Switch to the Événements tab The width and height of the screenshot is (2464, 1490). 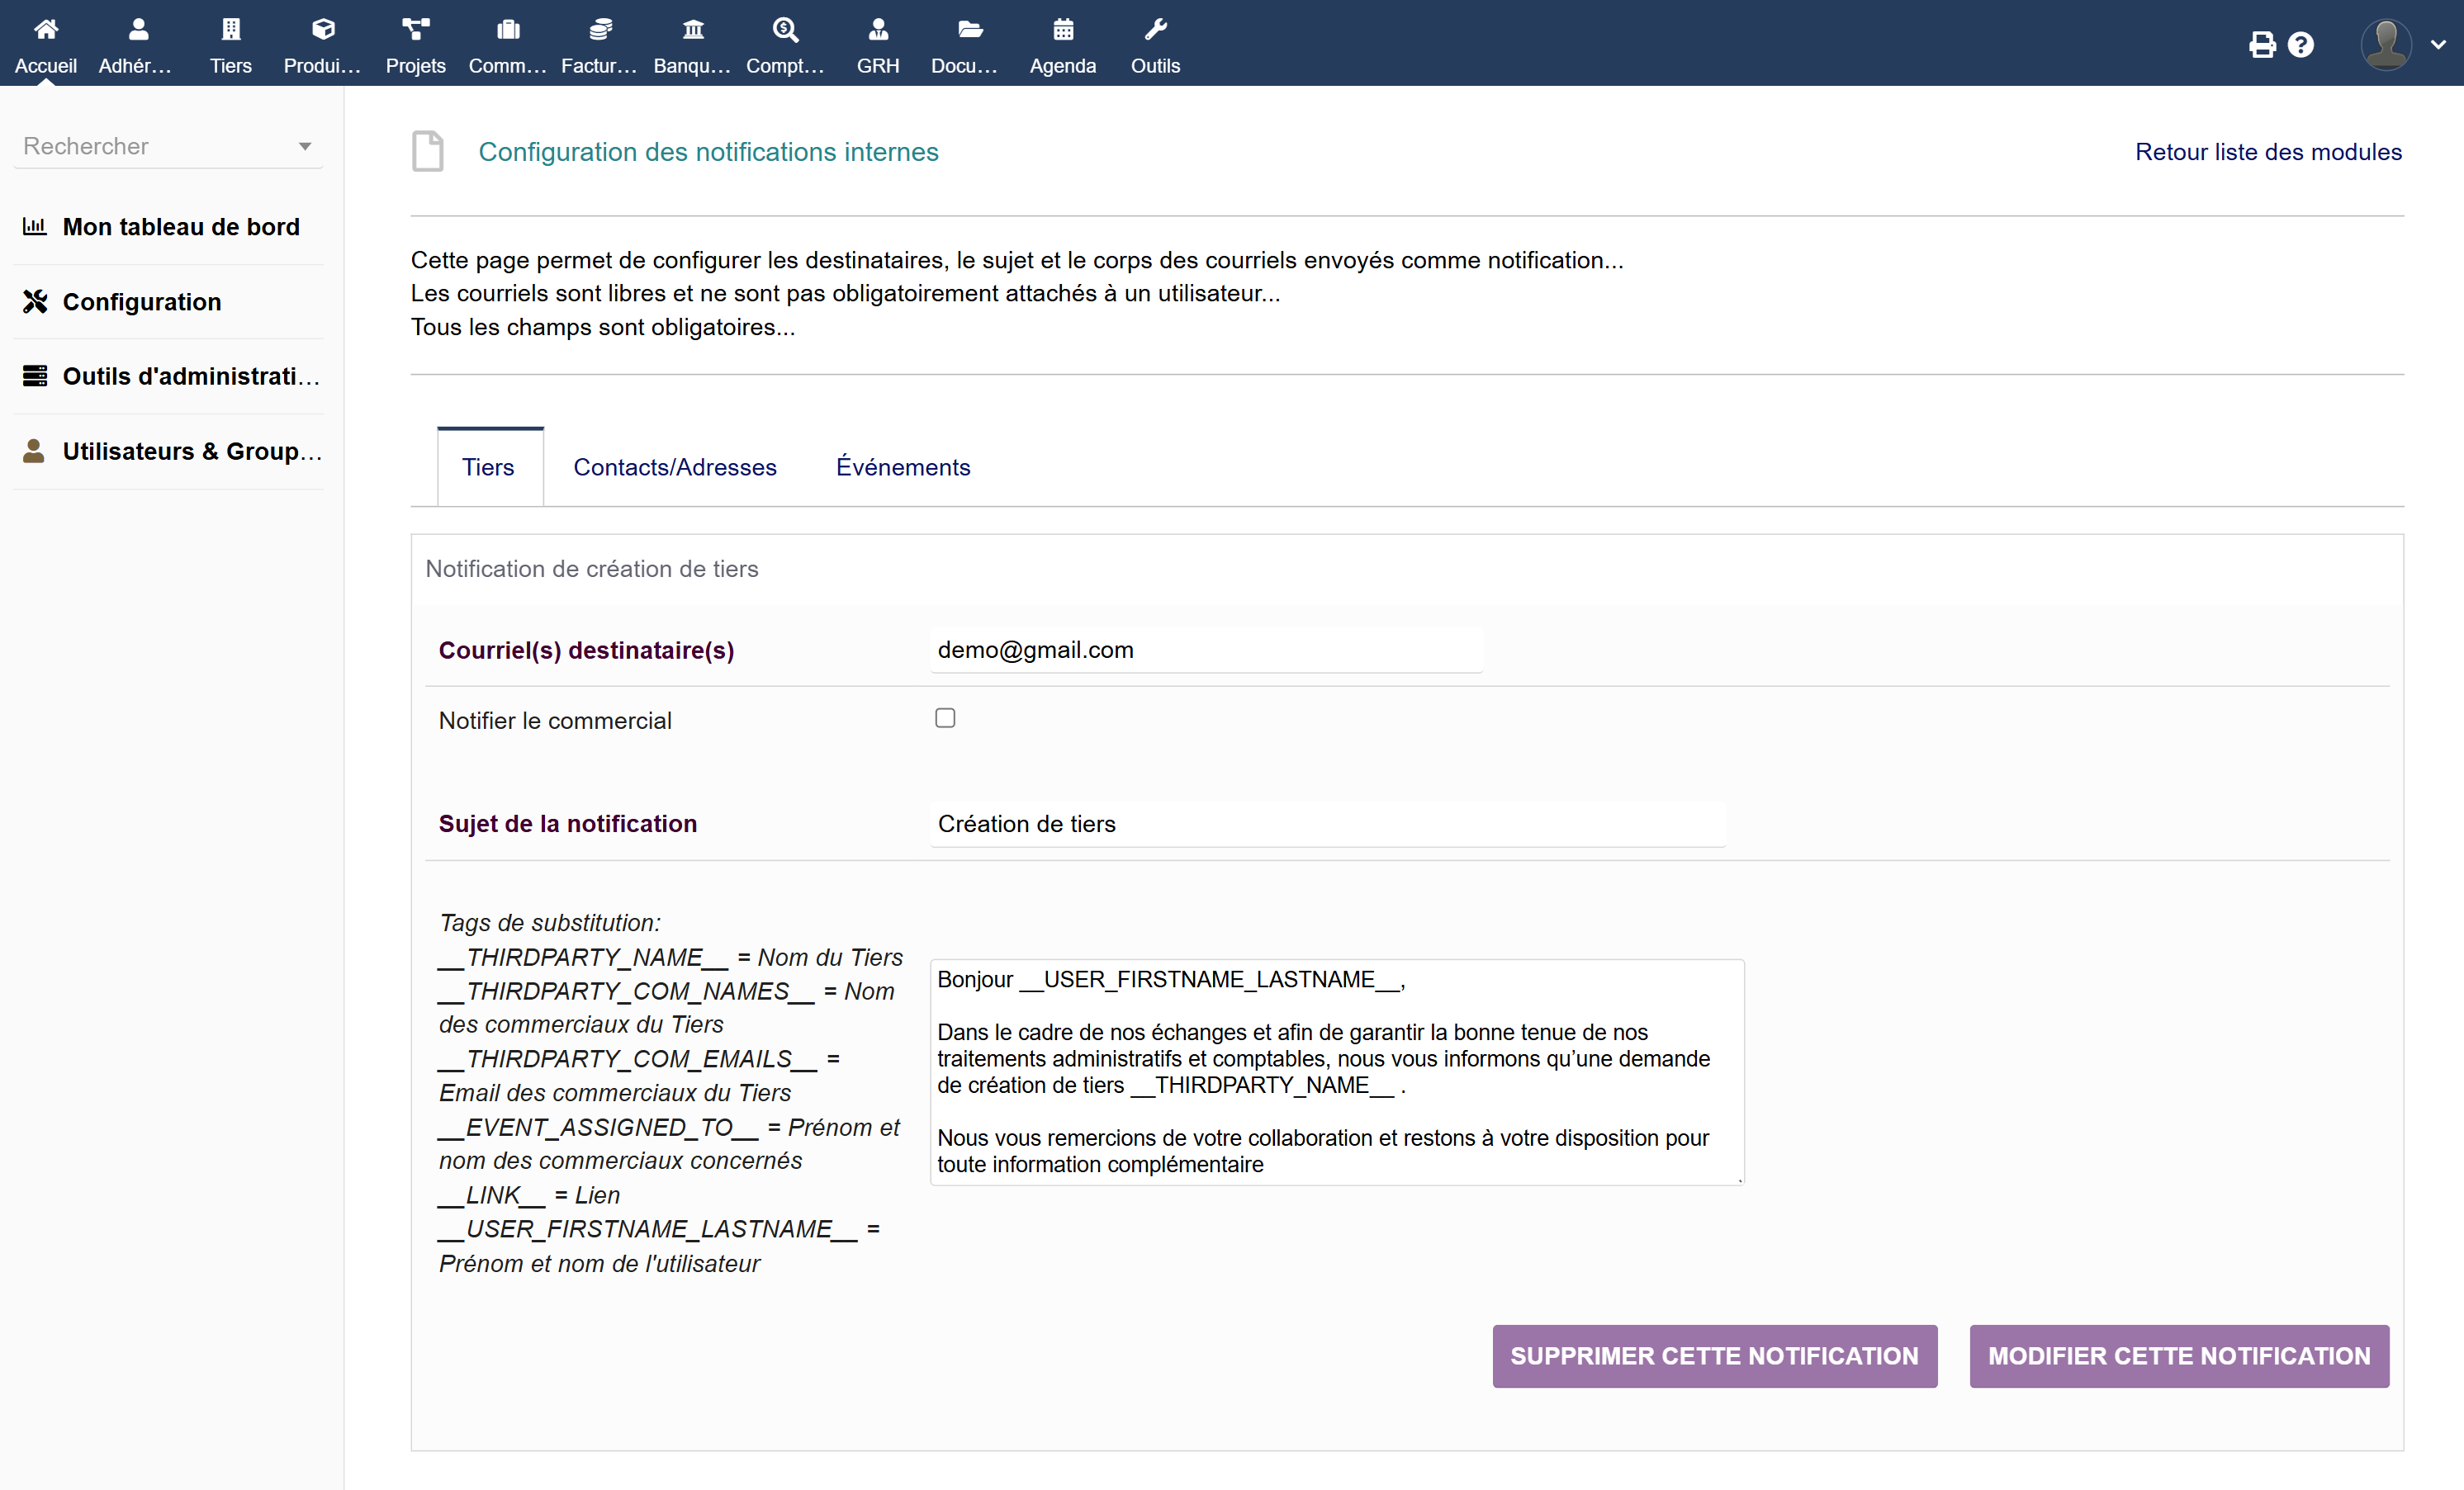click(902, 467)
